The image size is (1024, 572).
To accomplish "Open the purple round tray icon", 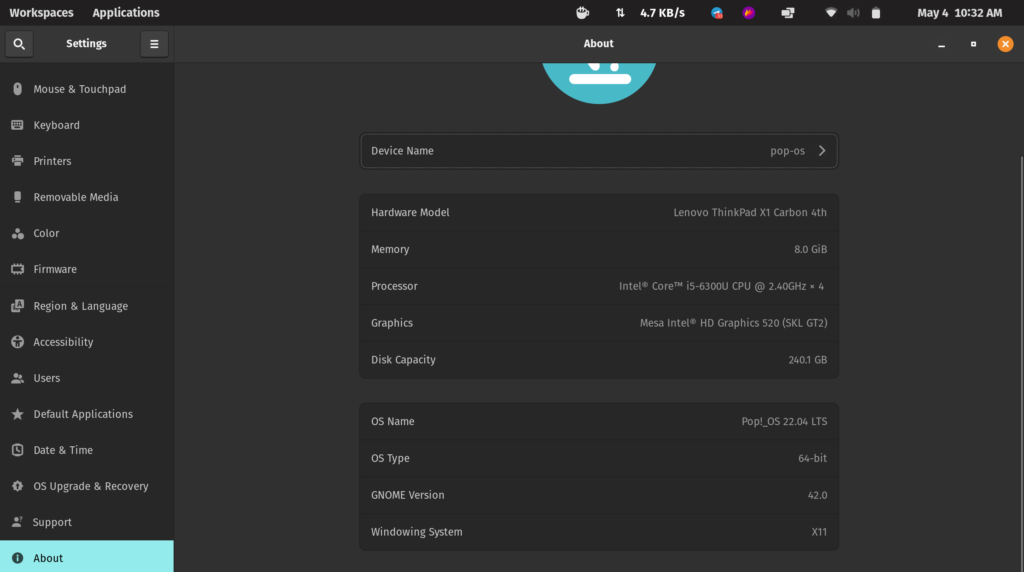I will (x=749, y=12).
